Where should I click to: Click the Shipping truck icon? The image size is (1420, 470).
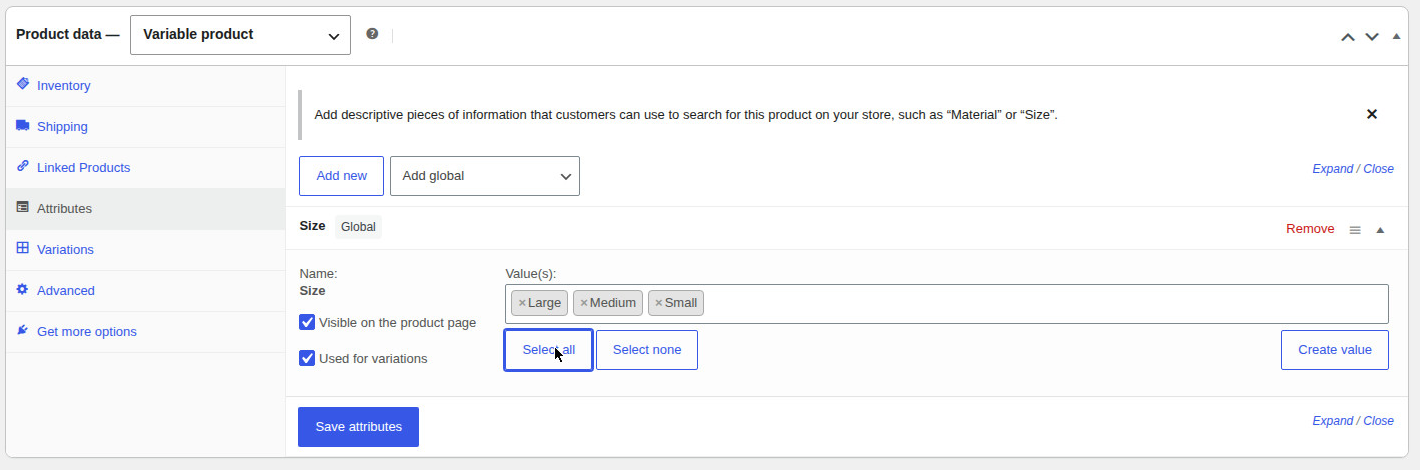click(x=23, y=126)
